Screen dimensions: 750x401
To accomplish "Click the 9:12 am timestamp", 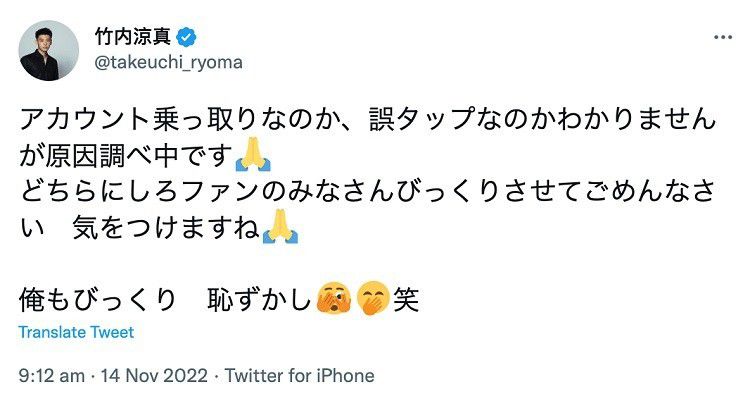I will pyautogui.click(x=50, y=376).
